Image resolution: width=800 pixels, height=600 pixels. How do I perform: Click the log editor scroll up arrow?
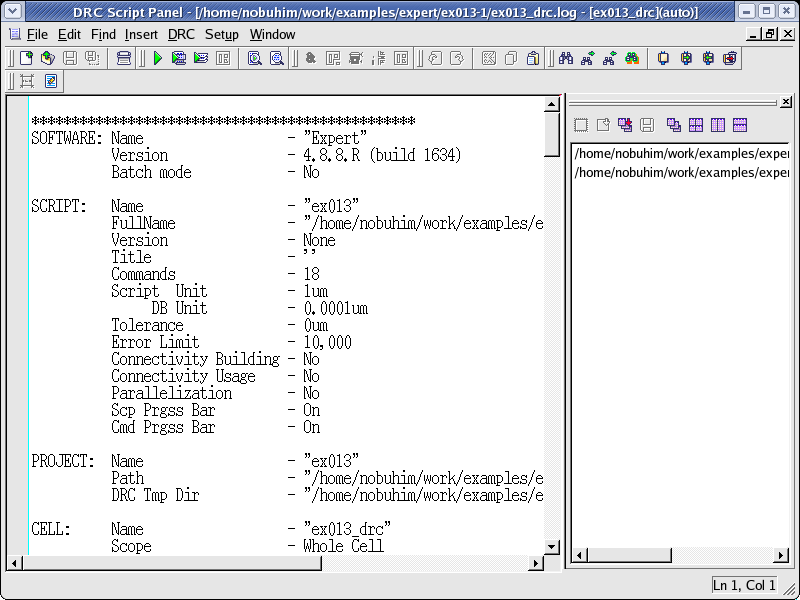tap(552, 105)
